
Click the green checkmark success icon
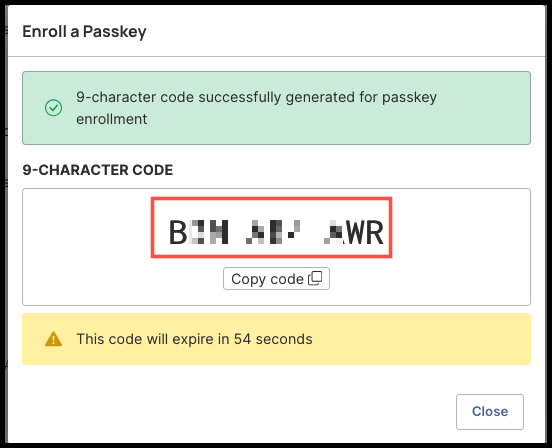54,108
